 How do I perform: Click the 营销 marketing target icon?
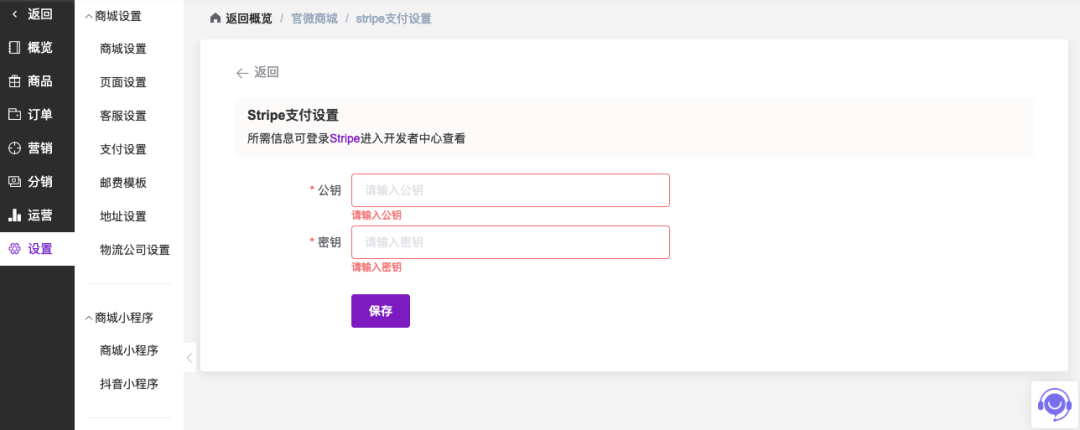[14, 148]
